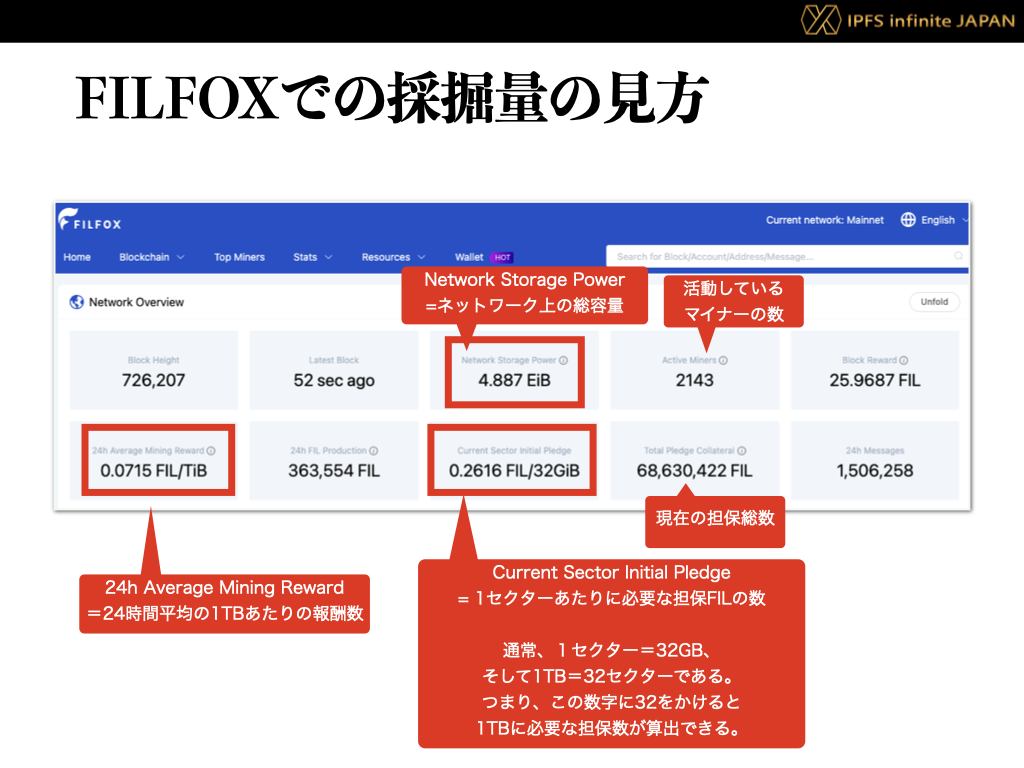Viewport: 1024px width, 768px height.
Task: Click the search magnifier icon
Action: pyautogui.click(x=958, y=256)
